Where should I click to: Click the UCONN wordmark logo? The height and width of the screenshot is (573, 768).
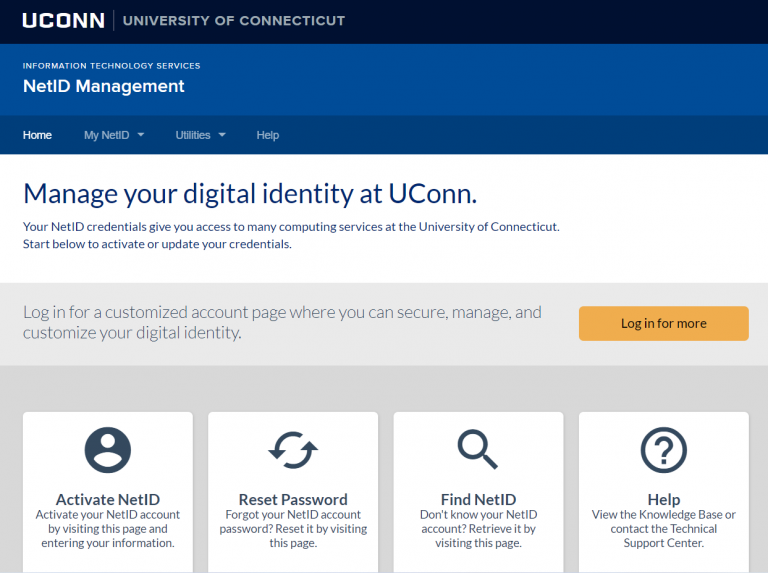click(x=63, y=20)
